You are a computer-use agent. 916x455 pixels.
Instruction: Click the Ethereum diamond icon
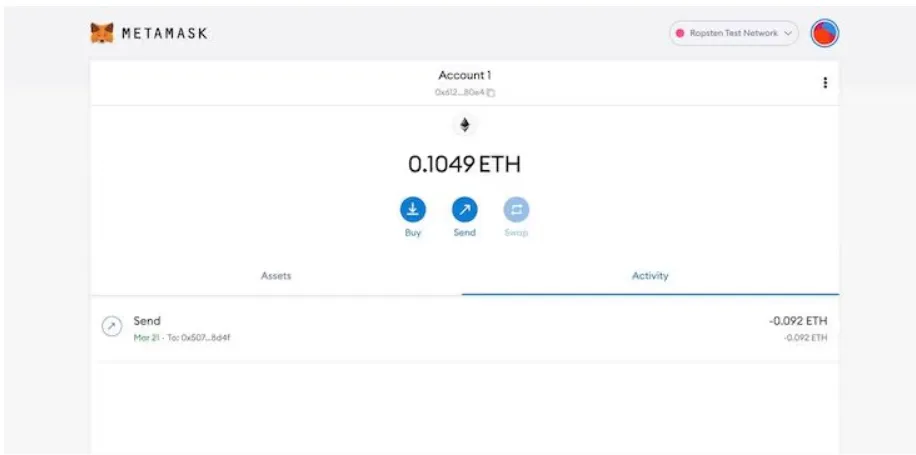pos(464,125)
